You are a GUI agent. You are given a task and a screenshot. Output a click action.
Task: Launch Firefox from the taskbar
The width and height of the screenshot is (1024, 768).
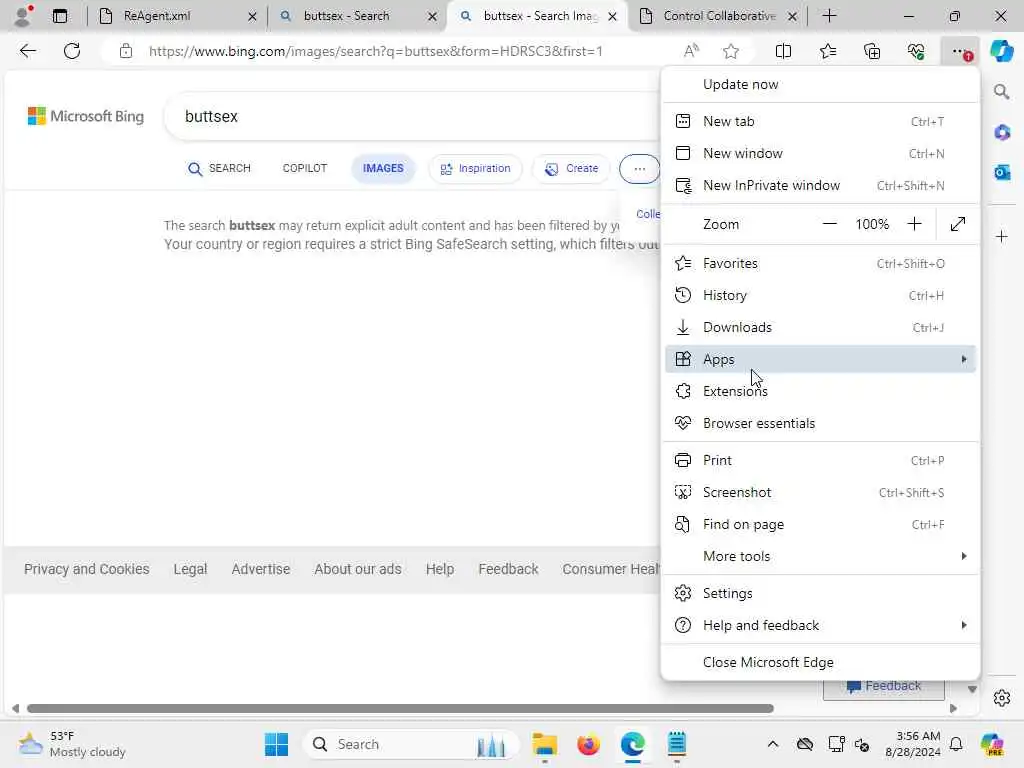(x=588, y=744)
